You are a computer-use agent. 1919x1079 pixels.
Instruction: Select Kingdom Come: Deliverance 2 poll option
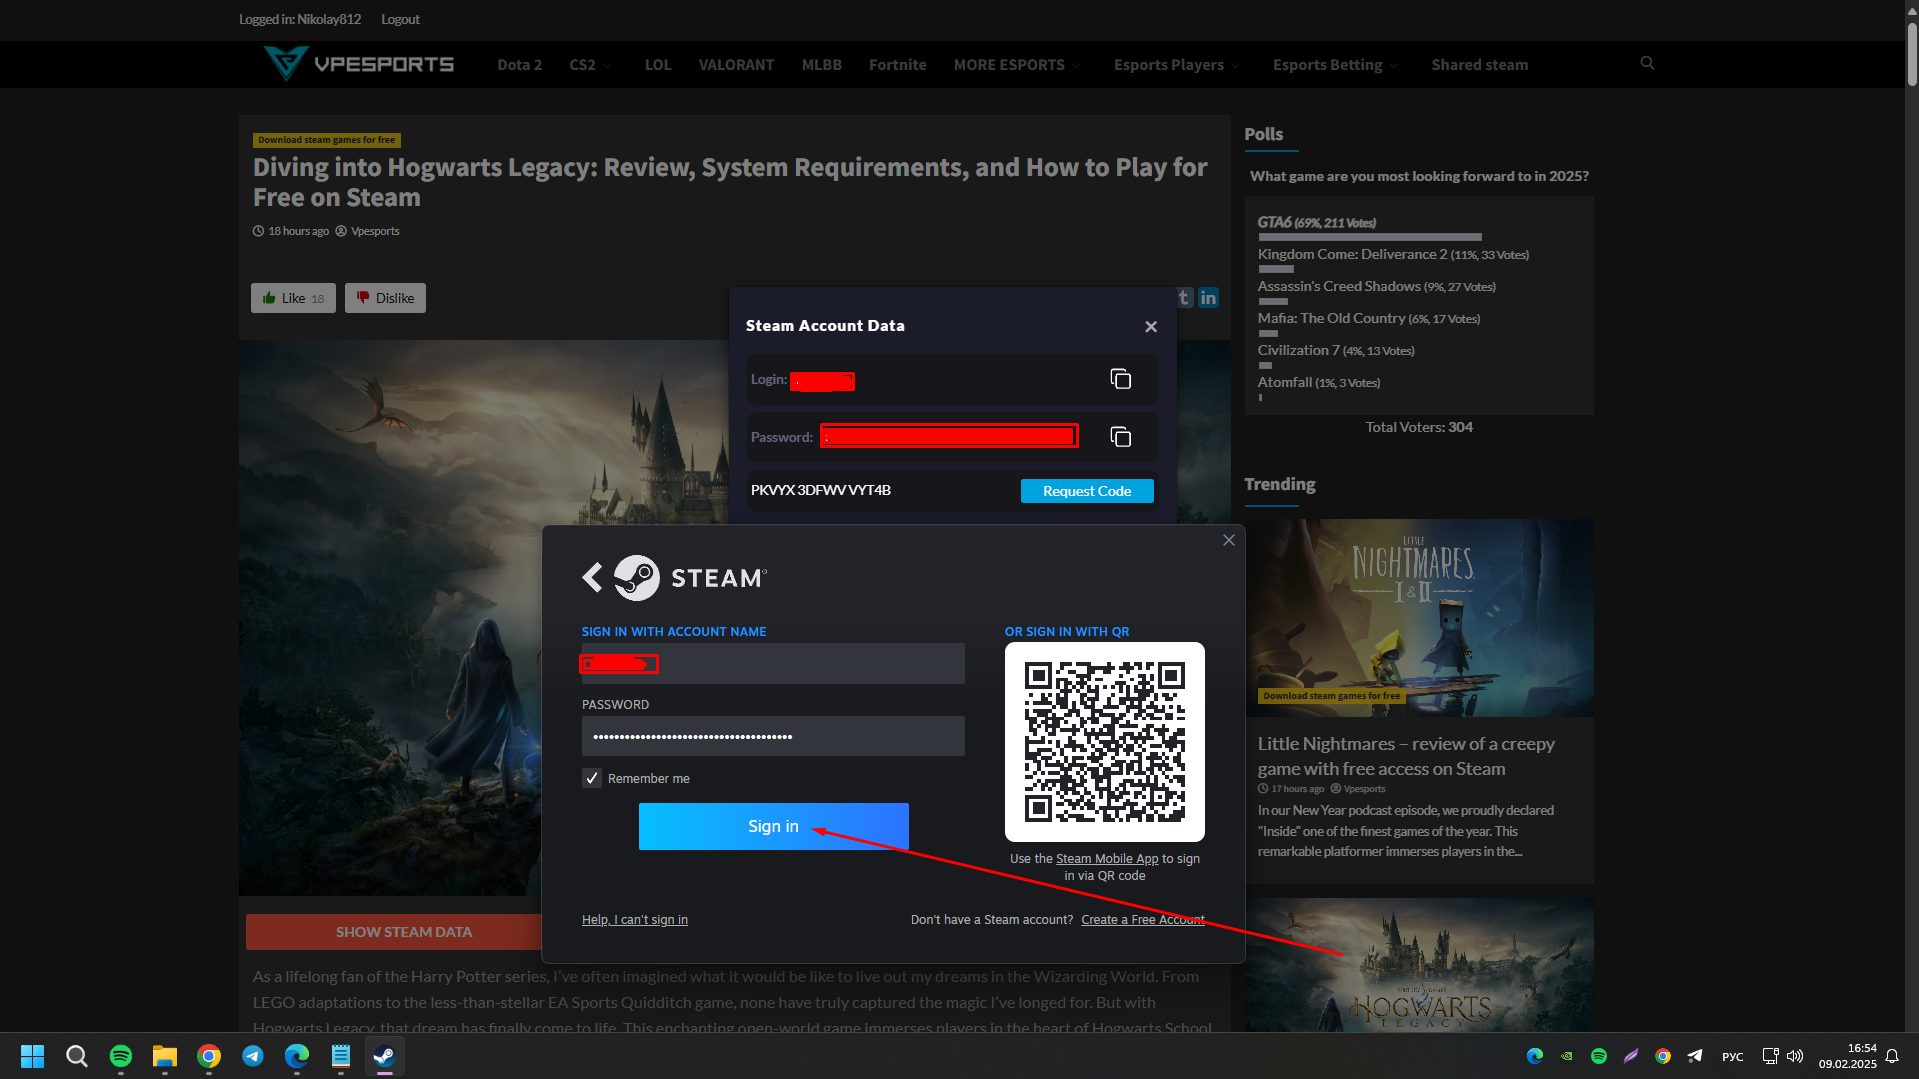(x=1393, y=254)
